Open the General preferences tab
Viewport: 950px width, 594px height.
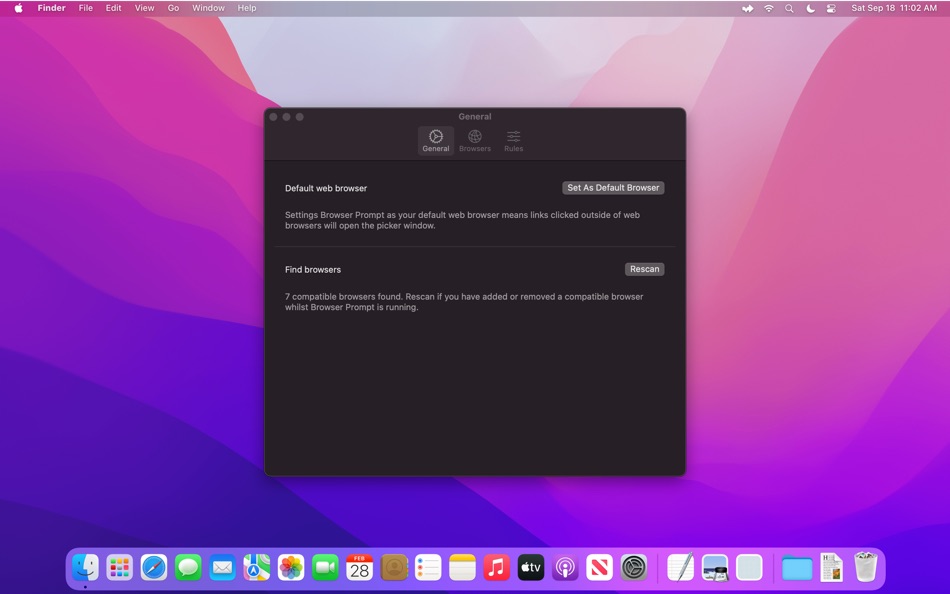click(x=436, y=141)
